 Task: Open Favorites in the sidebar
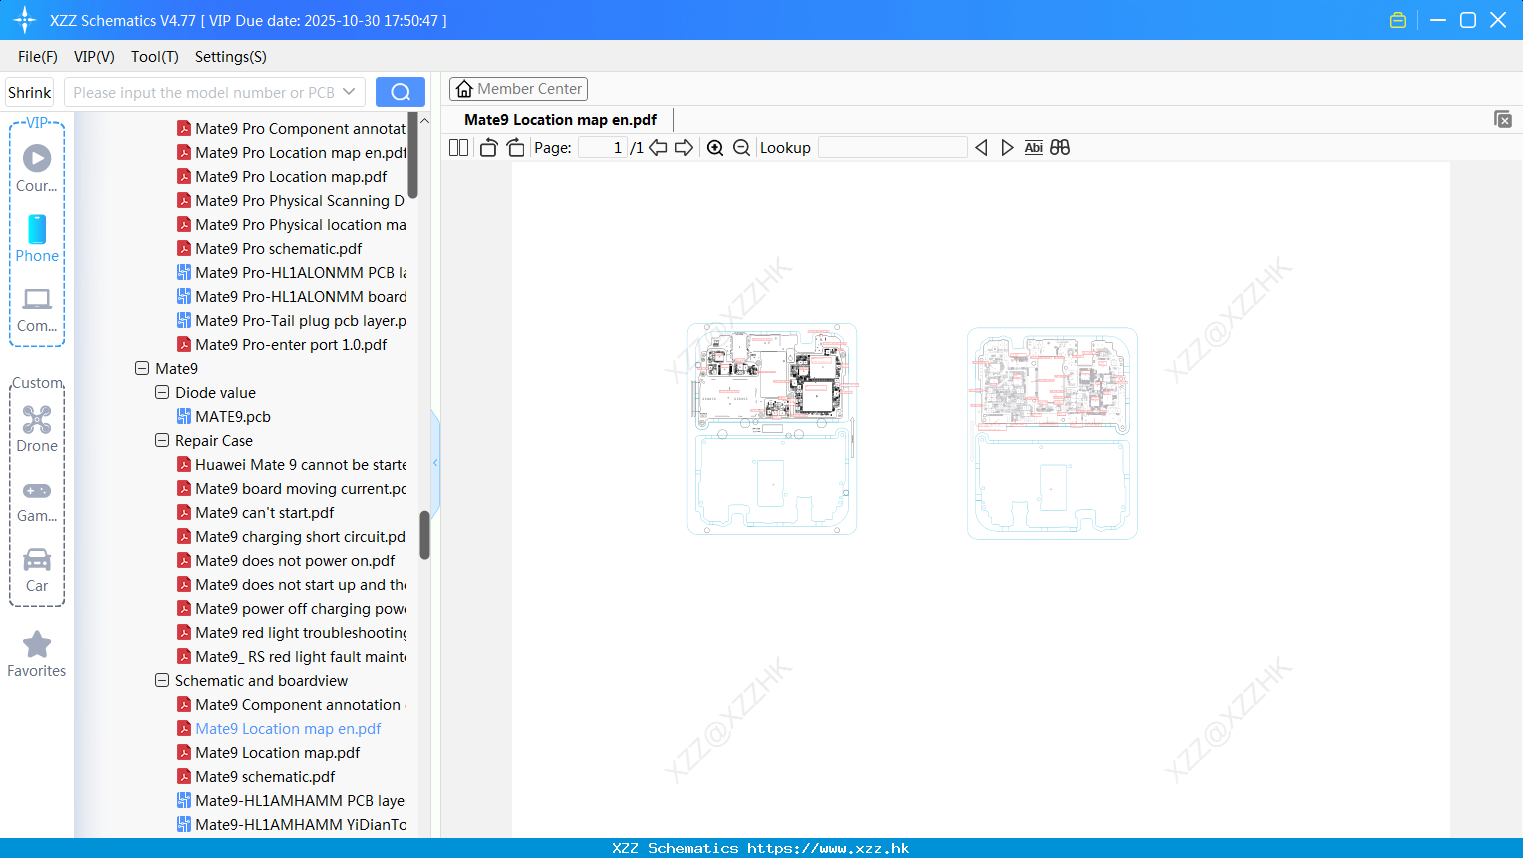point(37,655)
